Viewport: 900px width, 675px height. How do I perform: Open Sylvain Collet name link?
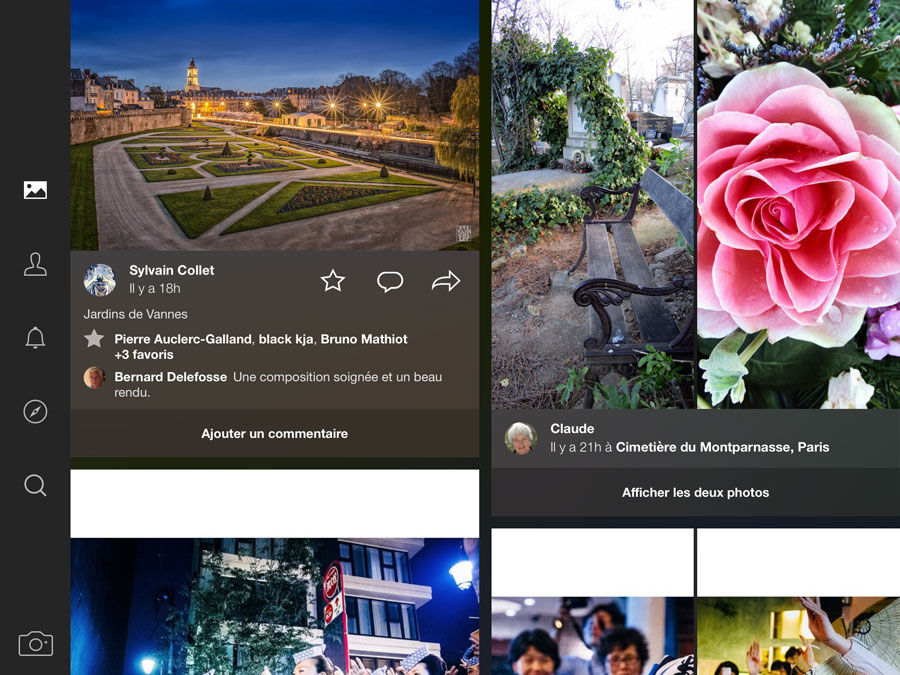(172, 270)
